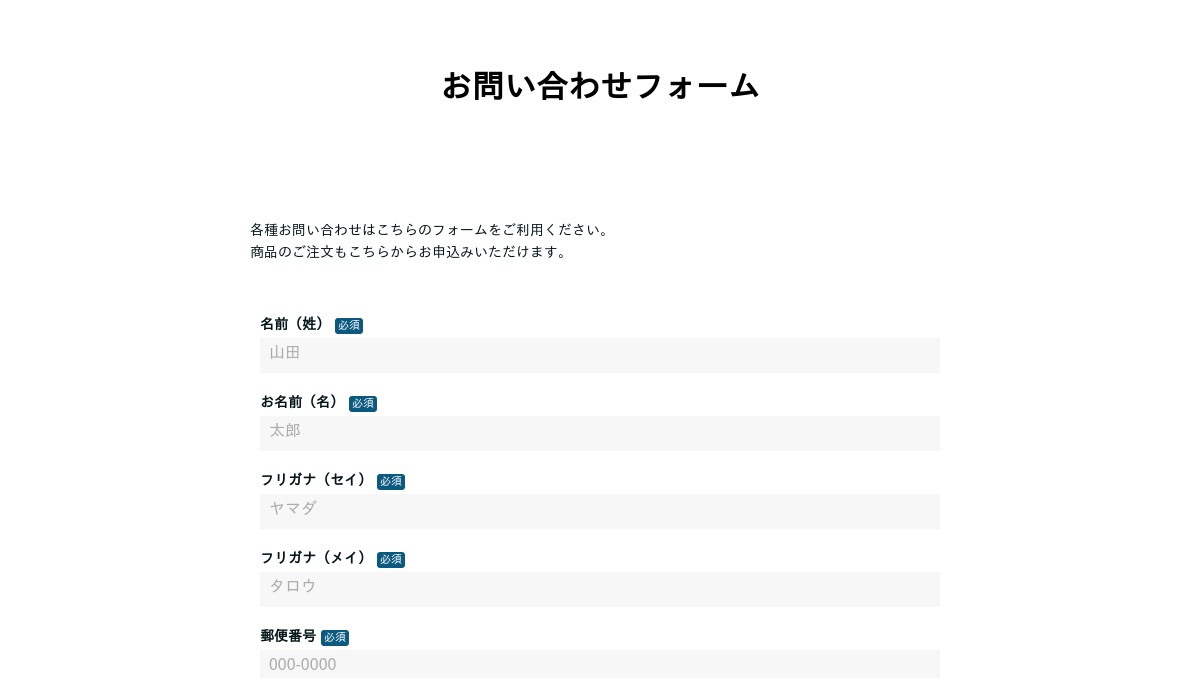This screenshot has height=678, width=1200.
Task: Click the お名前（名） field label
Action: 300,402
